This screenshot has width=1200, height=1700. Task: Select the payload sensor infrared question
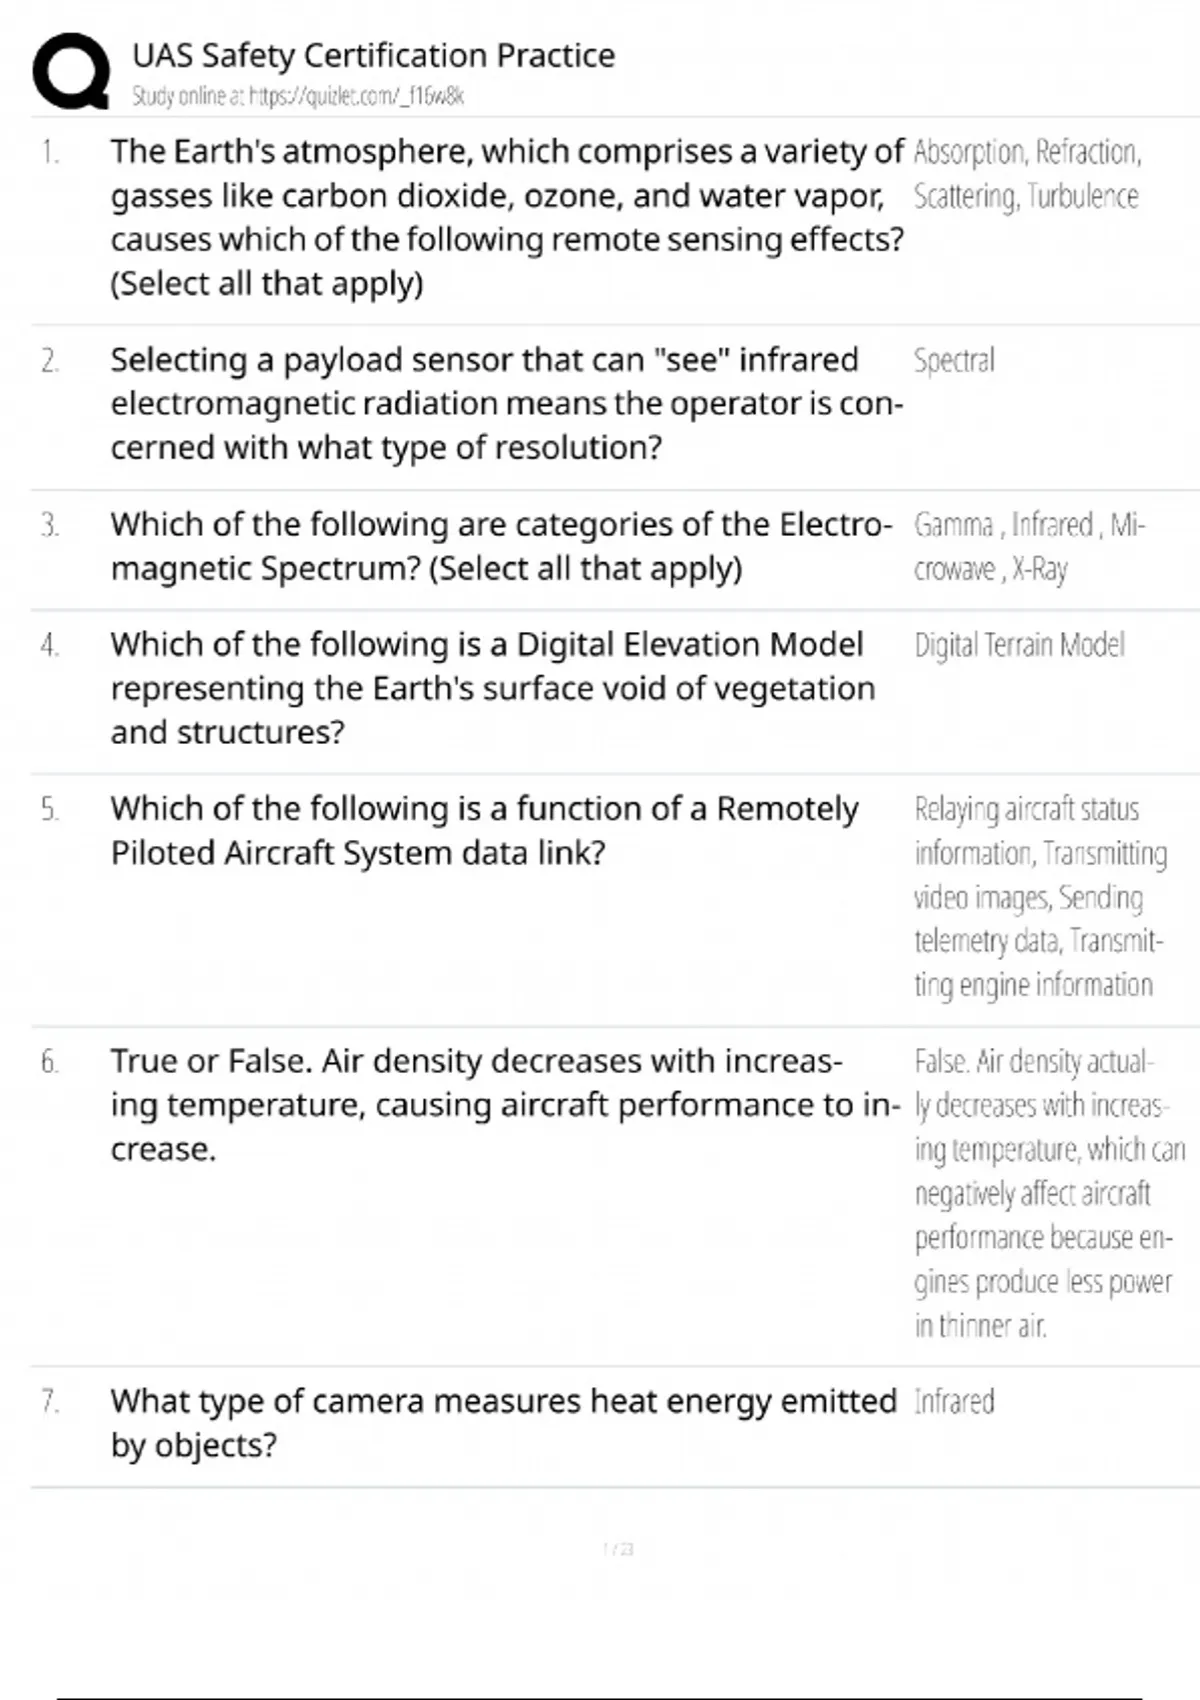[x=506, y=403]
